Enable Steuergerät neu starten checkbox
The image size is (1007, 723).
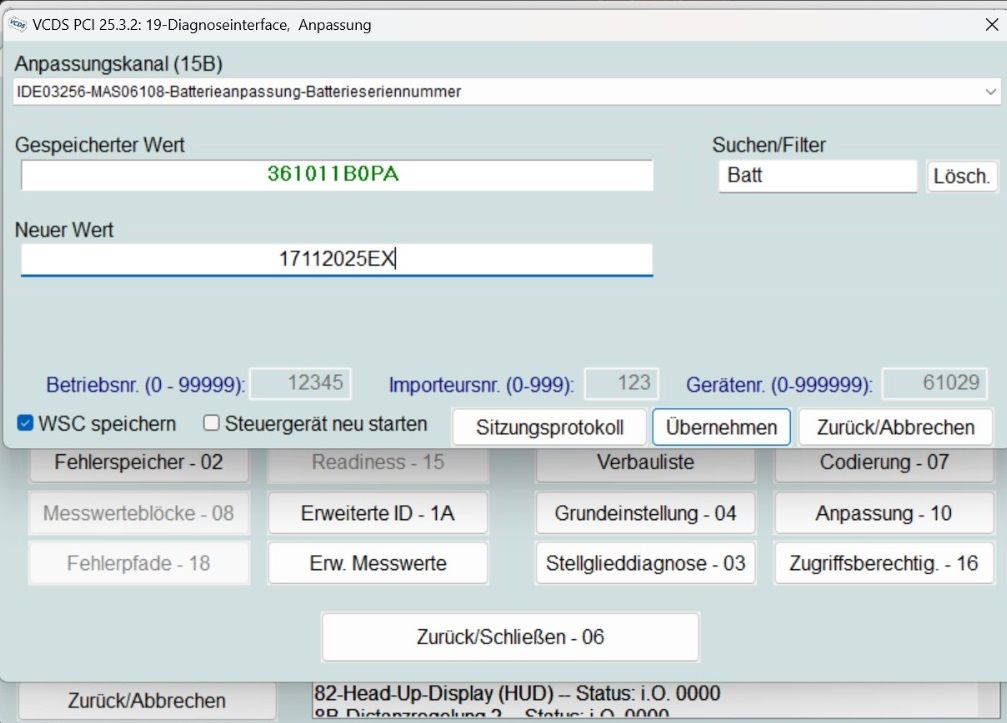[211, 423]
